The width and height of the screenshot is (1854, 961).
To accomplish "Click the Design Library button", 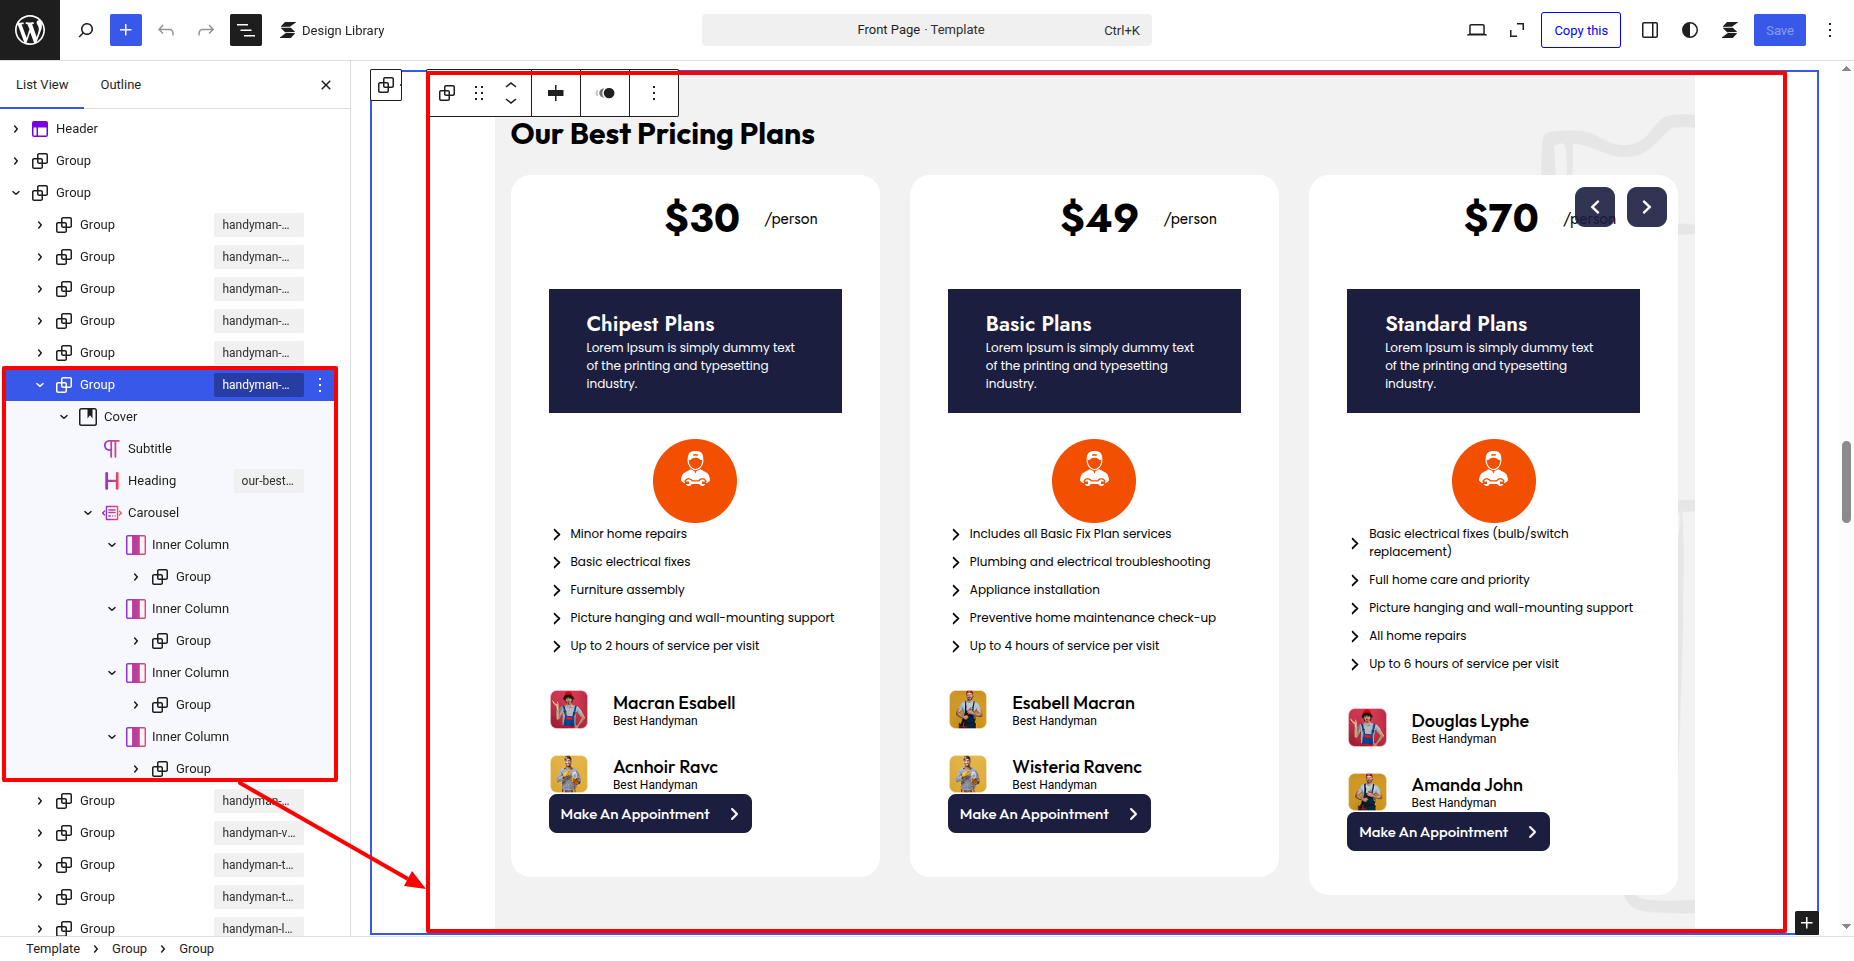I will pos(332,30).
